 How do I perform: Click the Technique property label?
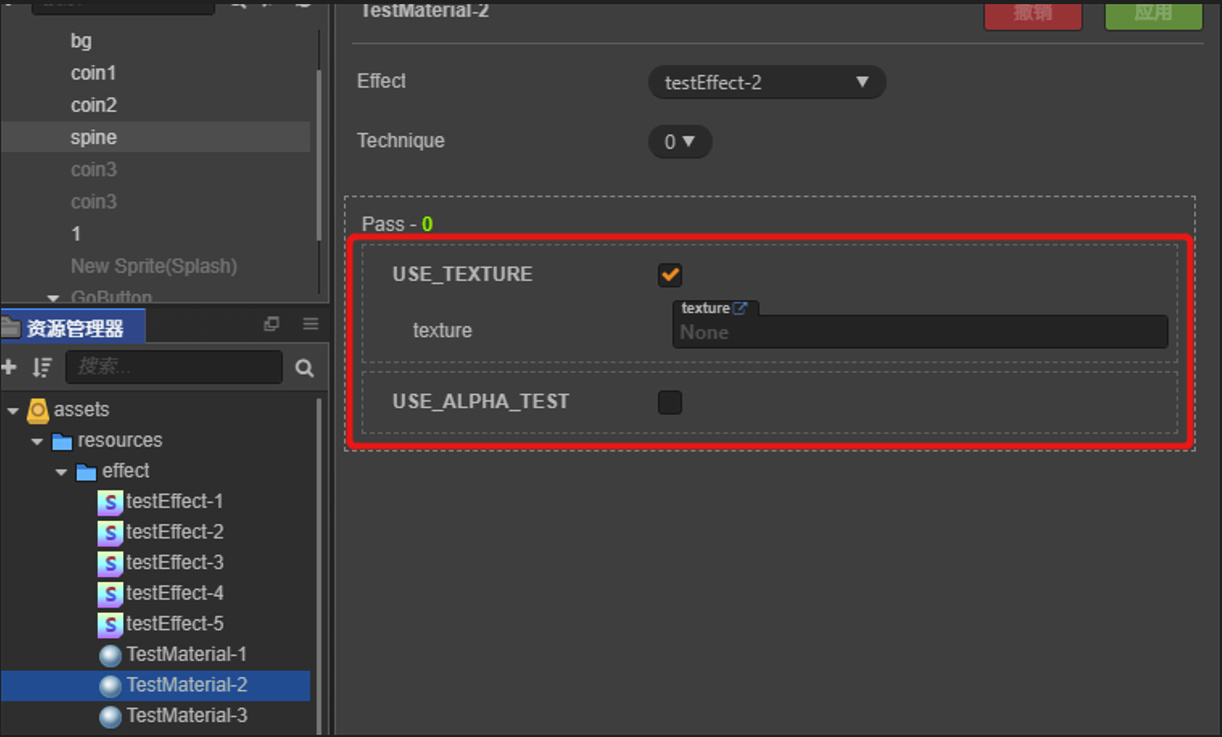(401, 140)
